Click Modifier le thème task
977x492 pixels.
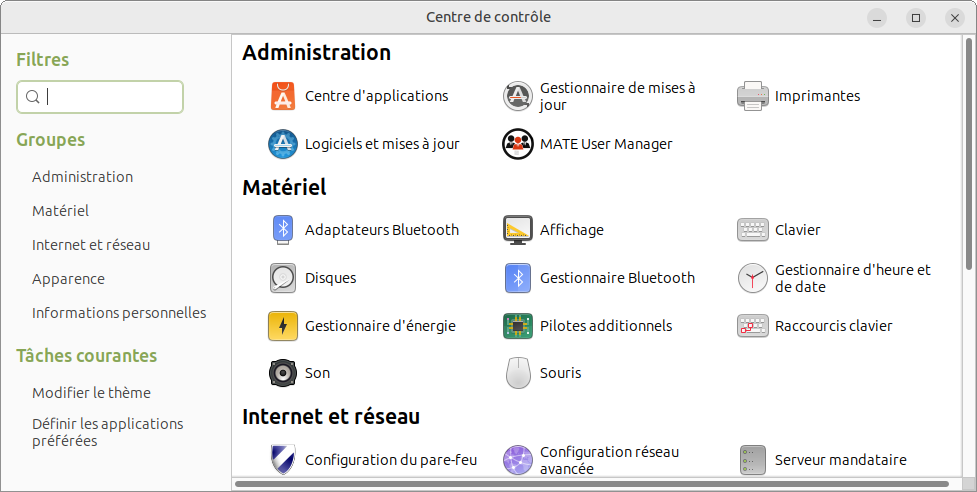91,393
